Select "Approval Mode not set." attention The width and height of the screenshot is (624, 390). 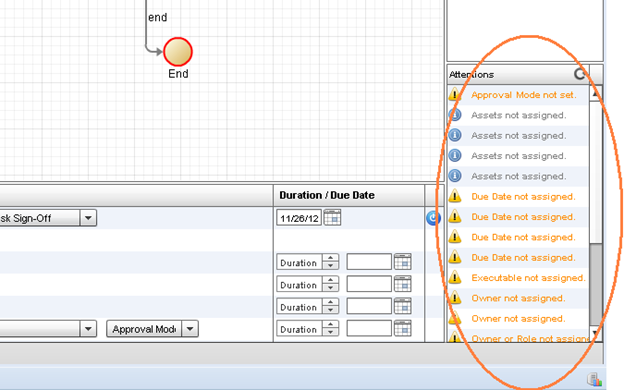click(523, 95)
